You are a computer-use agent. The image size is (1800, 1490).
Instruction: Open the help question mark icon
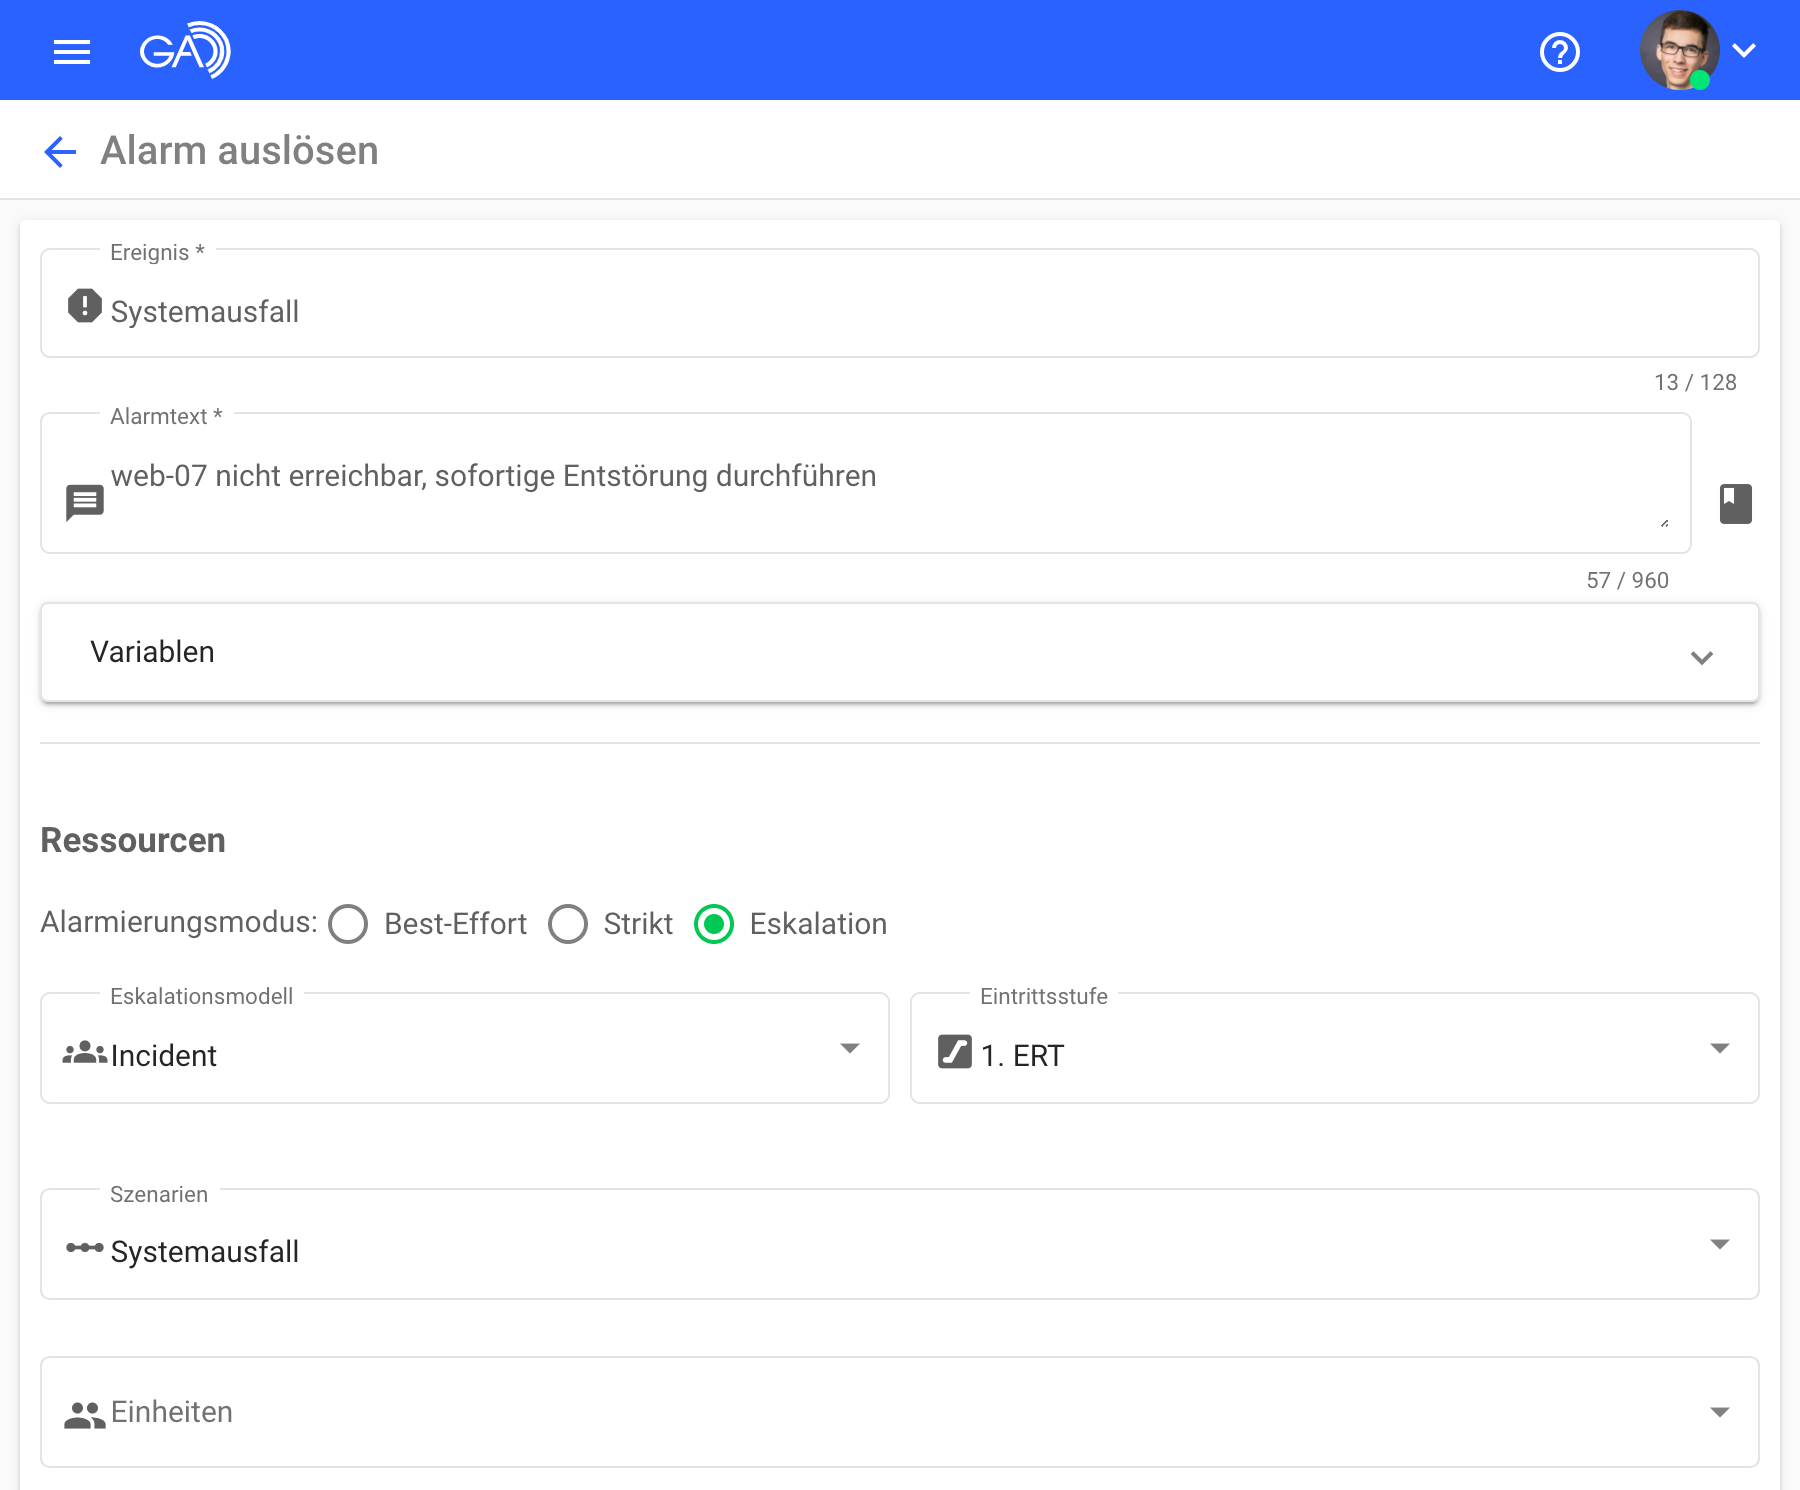(1559, 52)
